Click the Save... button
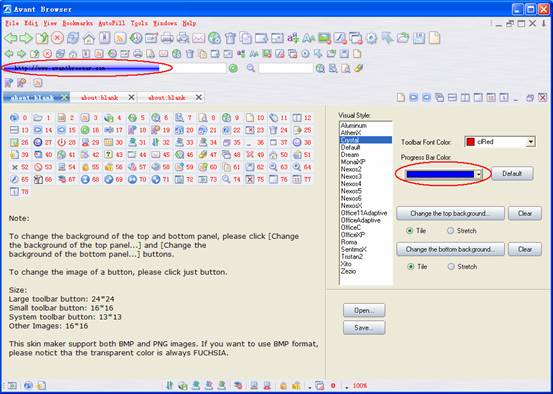The width and height of the screenshot is (553, 394). 364,328
